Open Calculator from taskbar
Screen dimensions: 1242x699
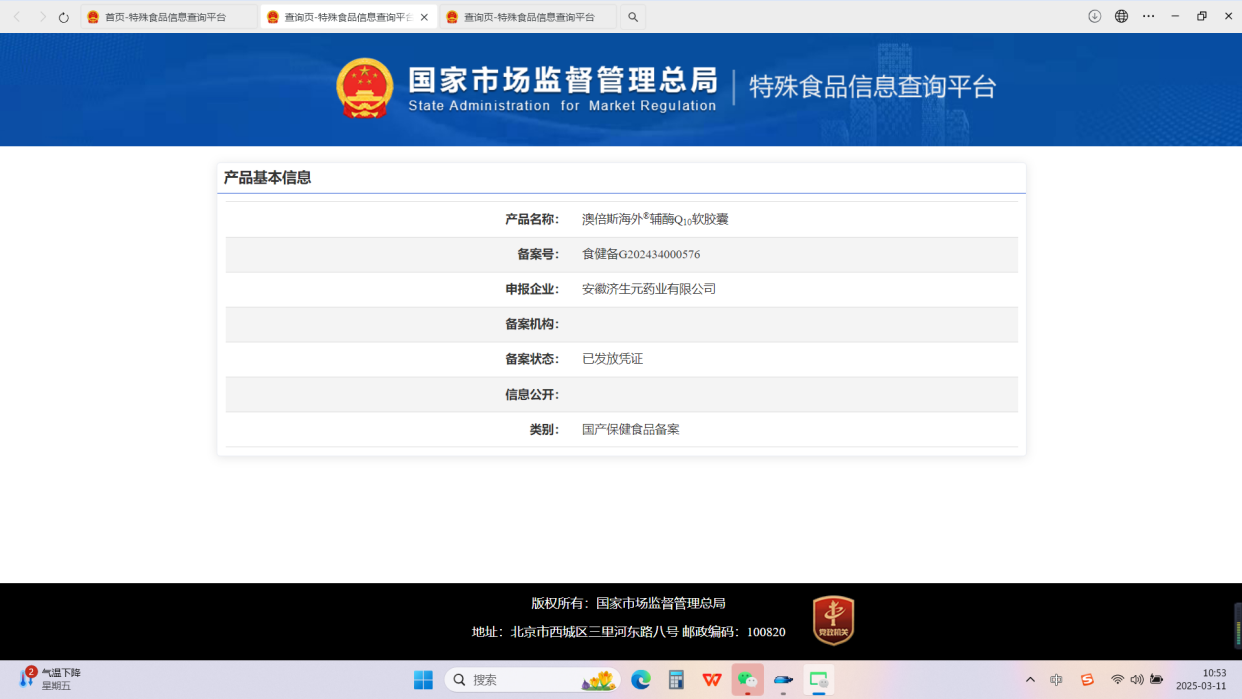(x=676, y=680)
